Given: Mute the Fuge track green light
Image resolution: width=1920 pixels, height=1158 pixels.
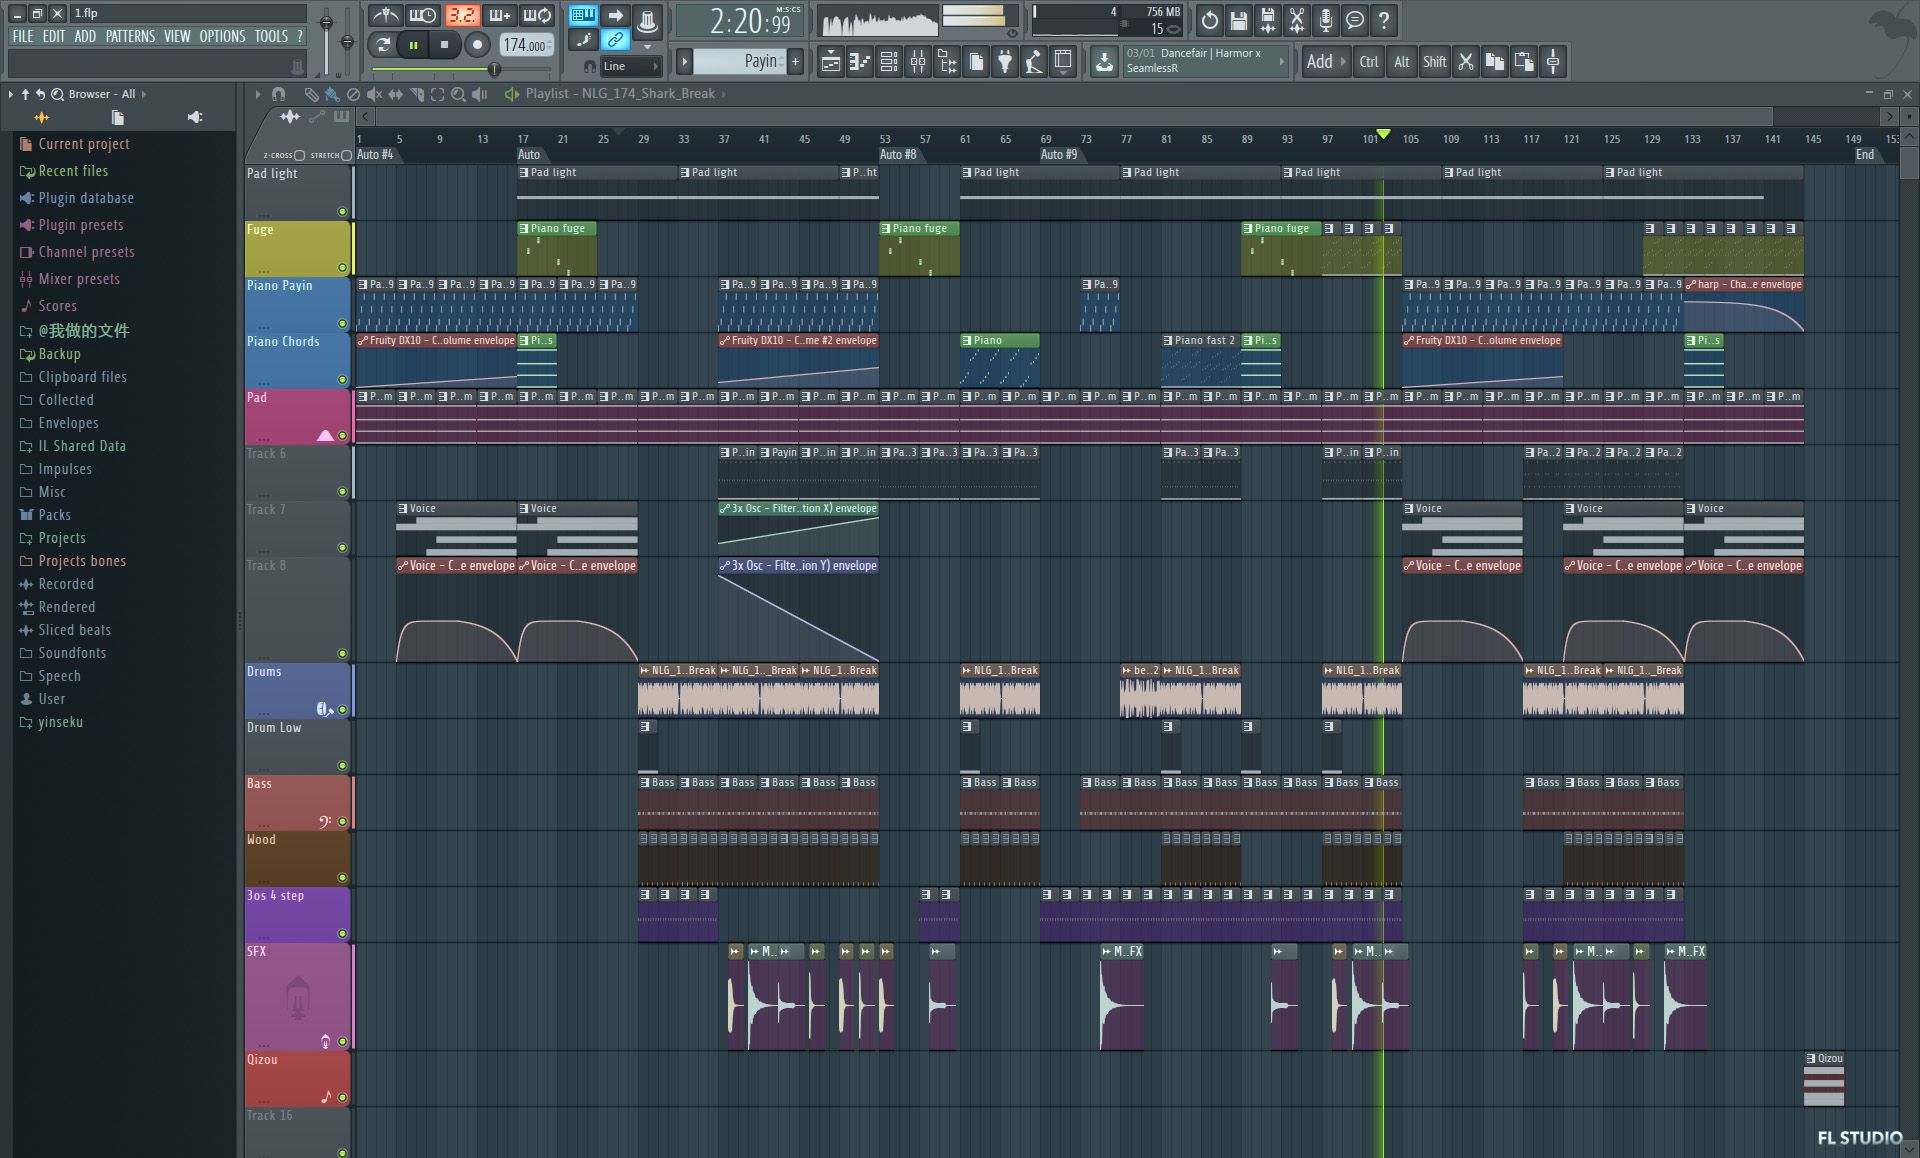Looking at the screenshot, I should pyautogui.click(x=342, y=268).
